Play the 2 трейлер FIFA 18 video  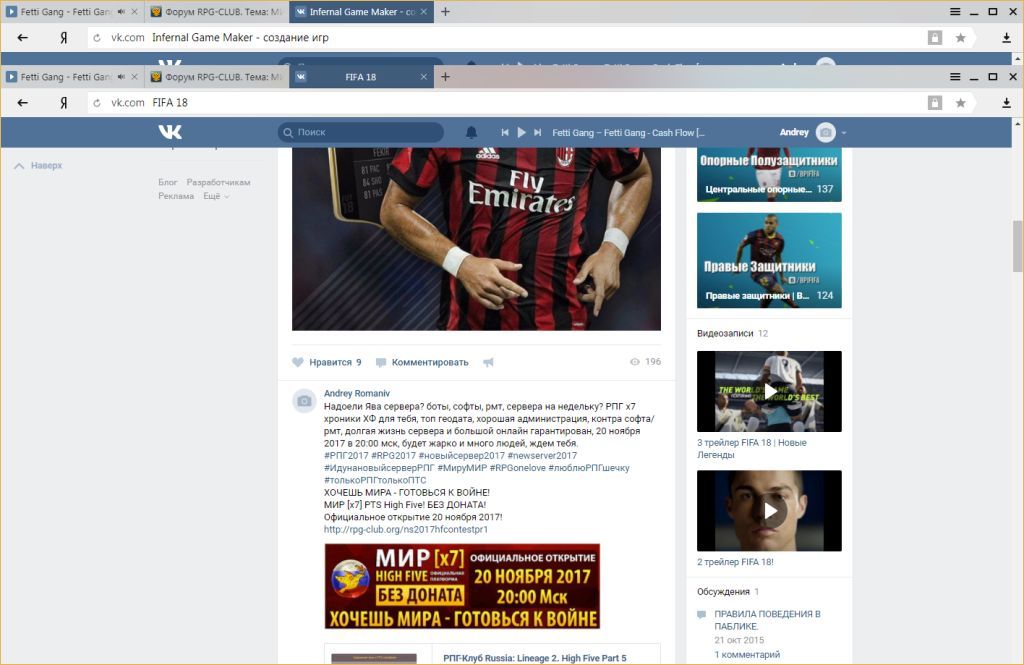769,511
